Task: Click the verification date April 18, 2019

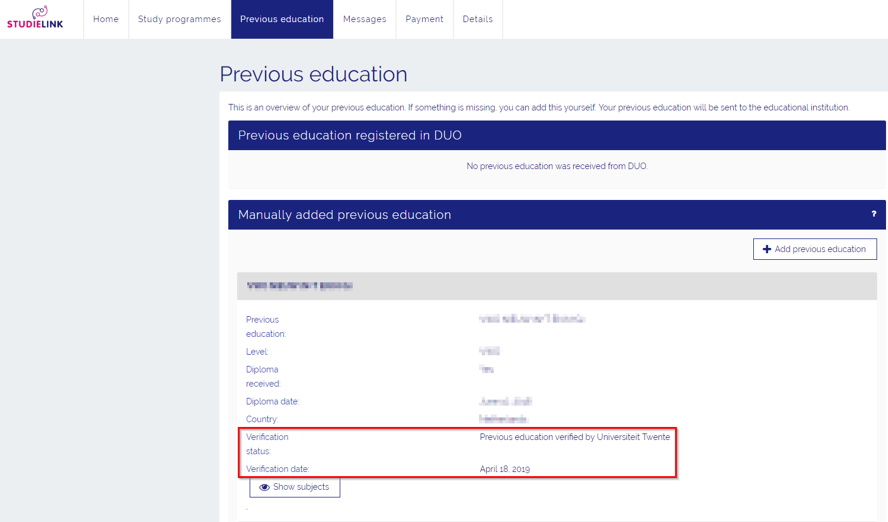Action: (505, 469)
